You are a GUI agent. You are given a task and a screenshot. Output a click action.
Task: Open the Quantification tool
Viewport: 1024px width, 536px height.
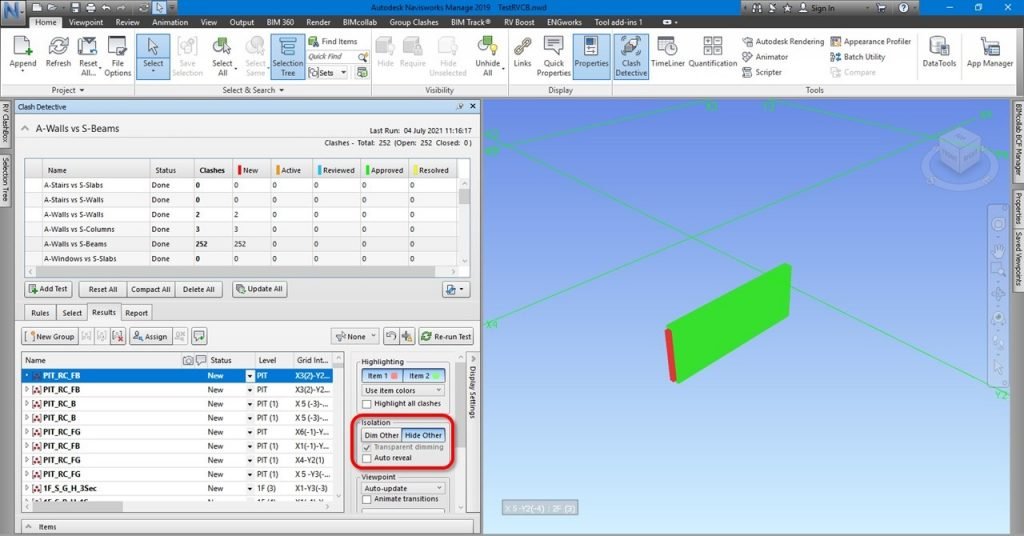[x=712, y=52]
